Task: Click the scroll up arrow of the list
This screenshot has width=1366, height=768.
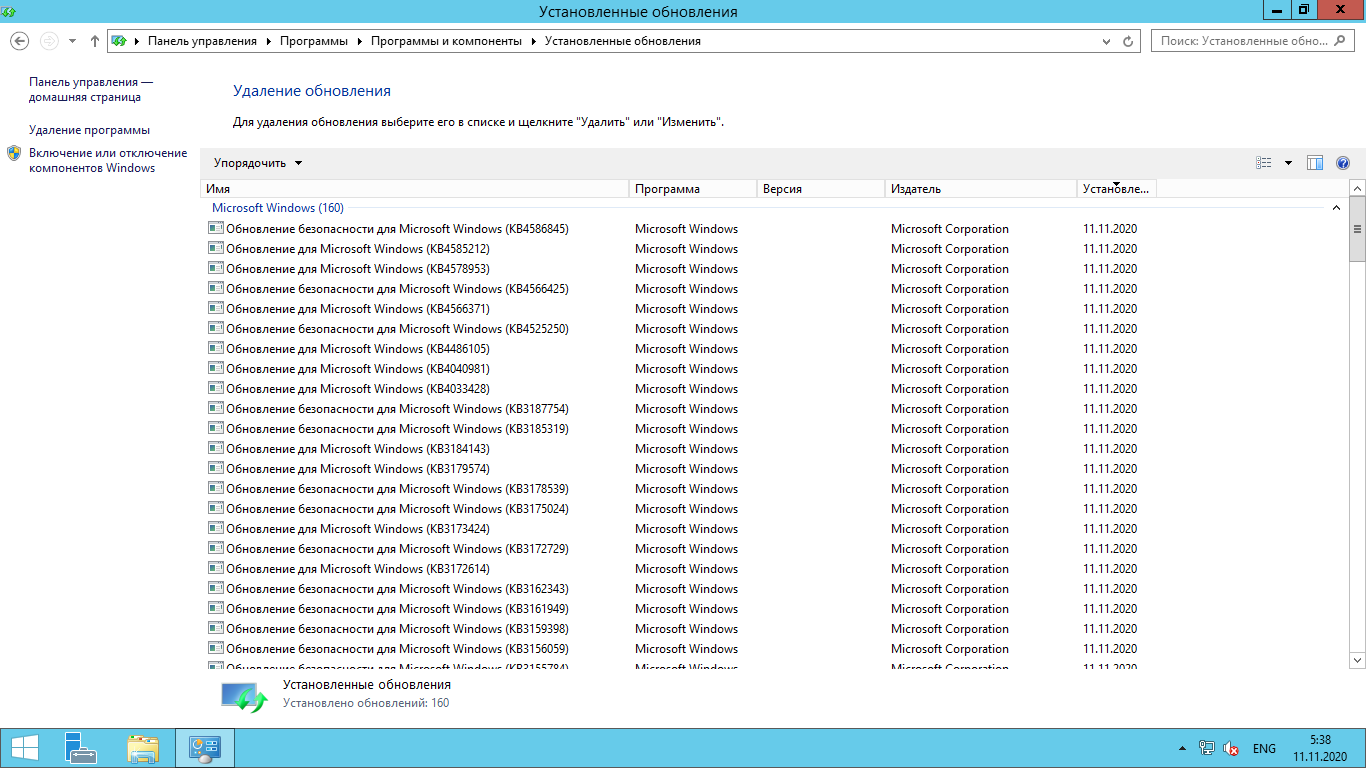Action: click(1357, 188)
